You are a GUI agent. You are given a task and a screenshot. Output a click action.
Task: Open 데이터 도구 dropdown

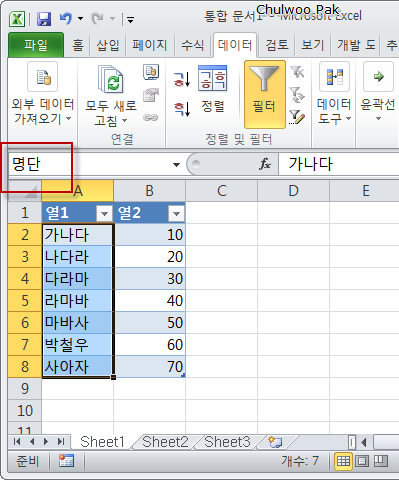pos(334,93)
